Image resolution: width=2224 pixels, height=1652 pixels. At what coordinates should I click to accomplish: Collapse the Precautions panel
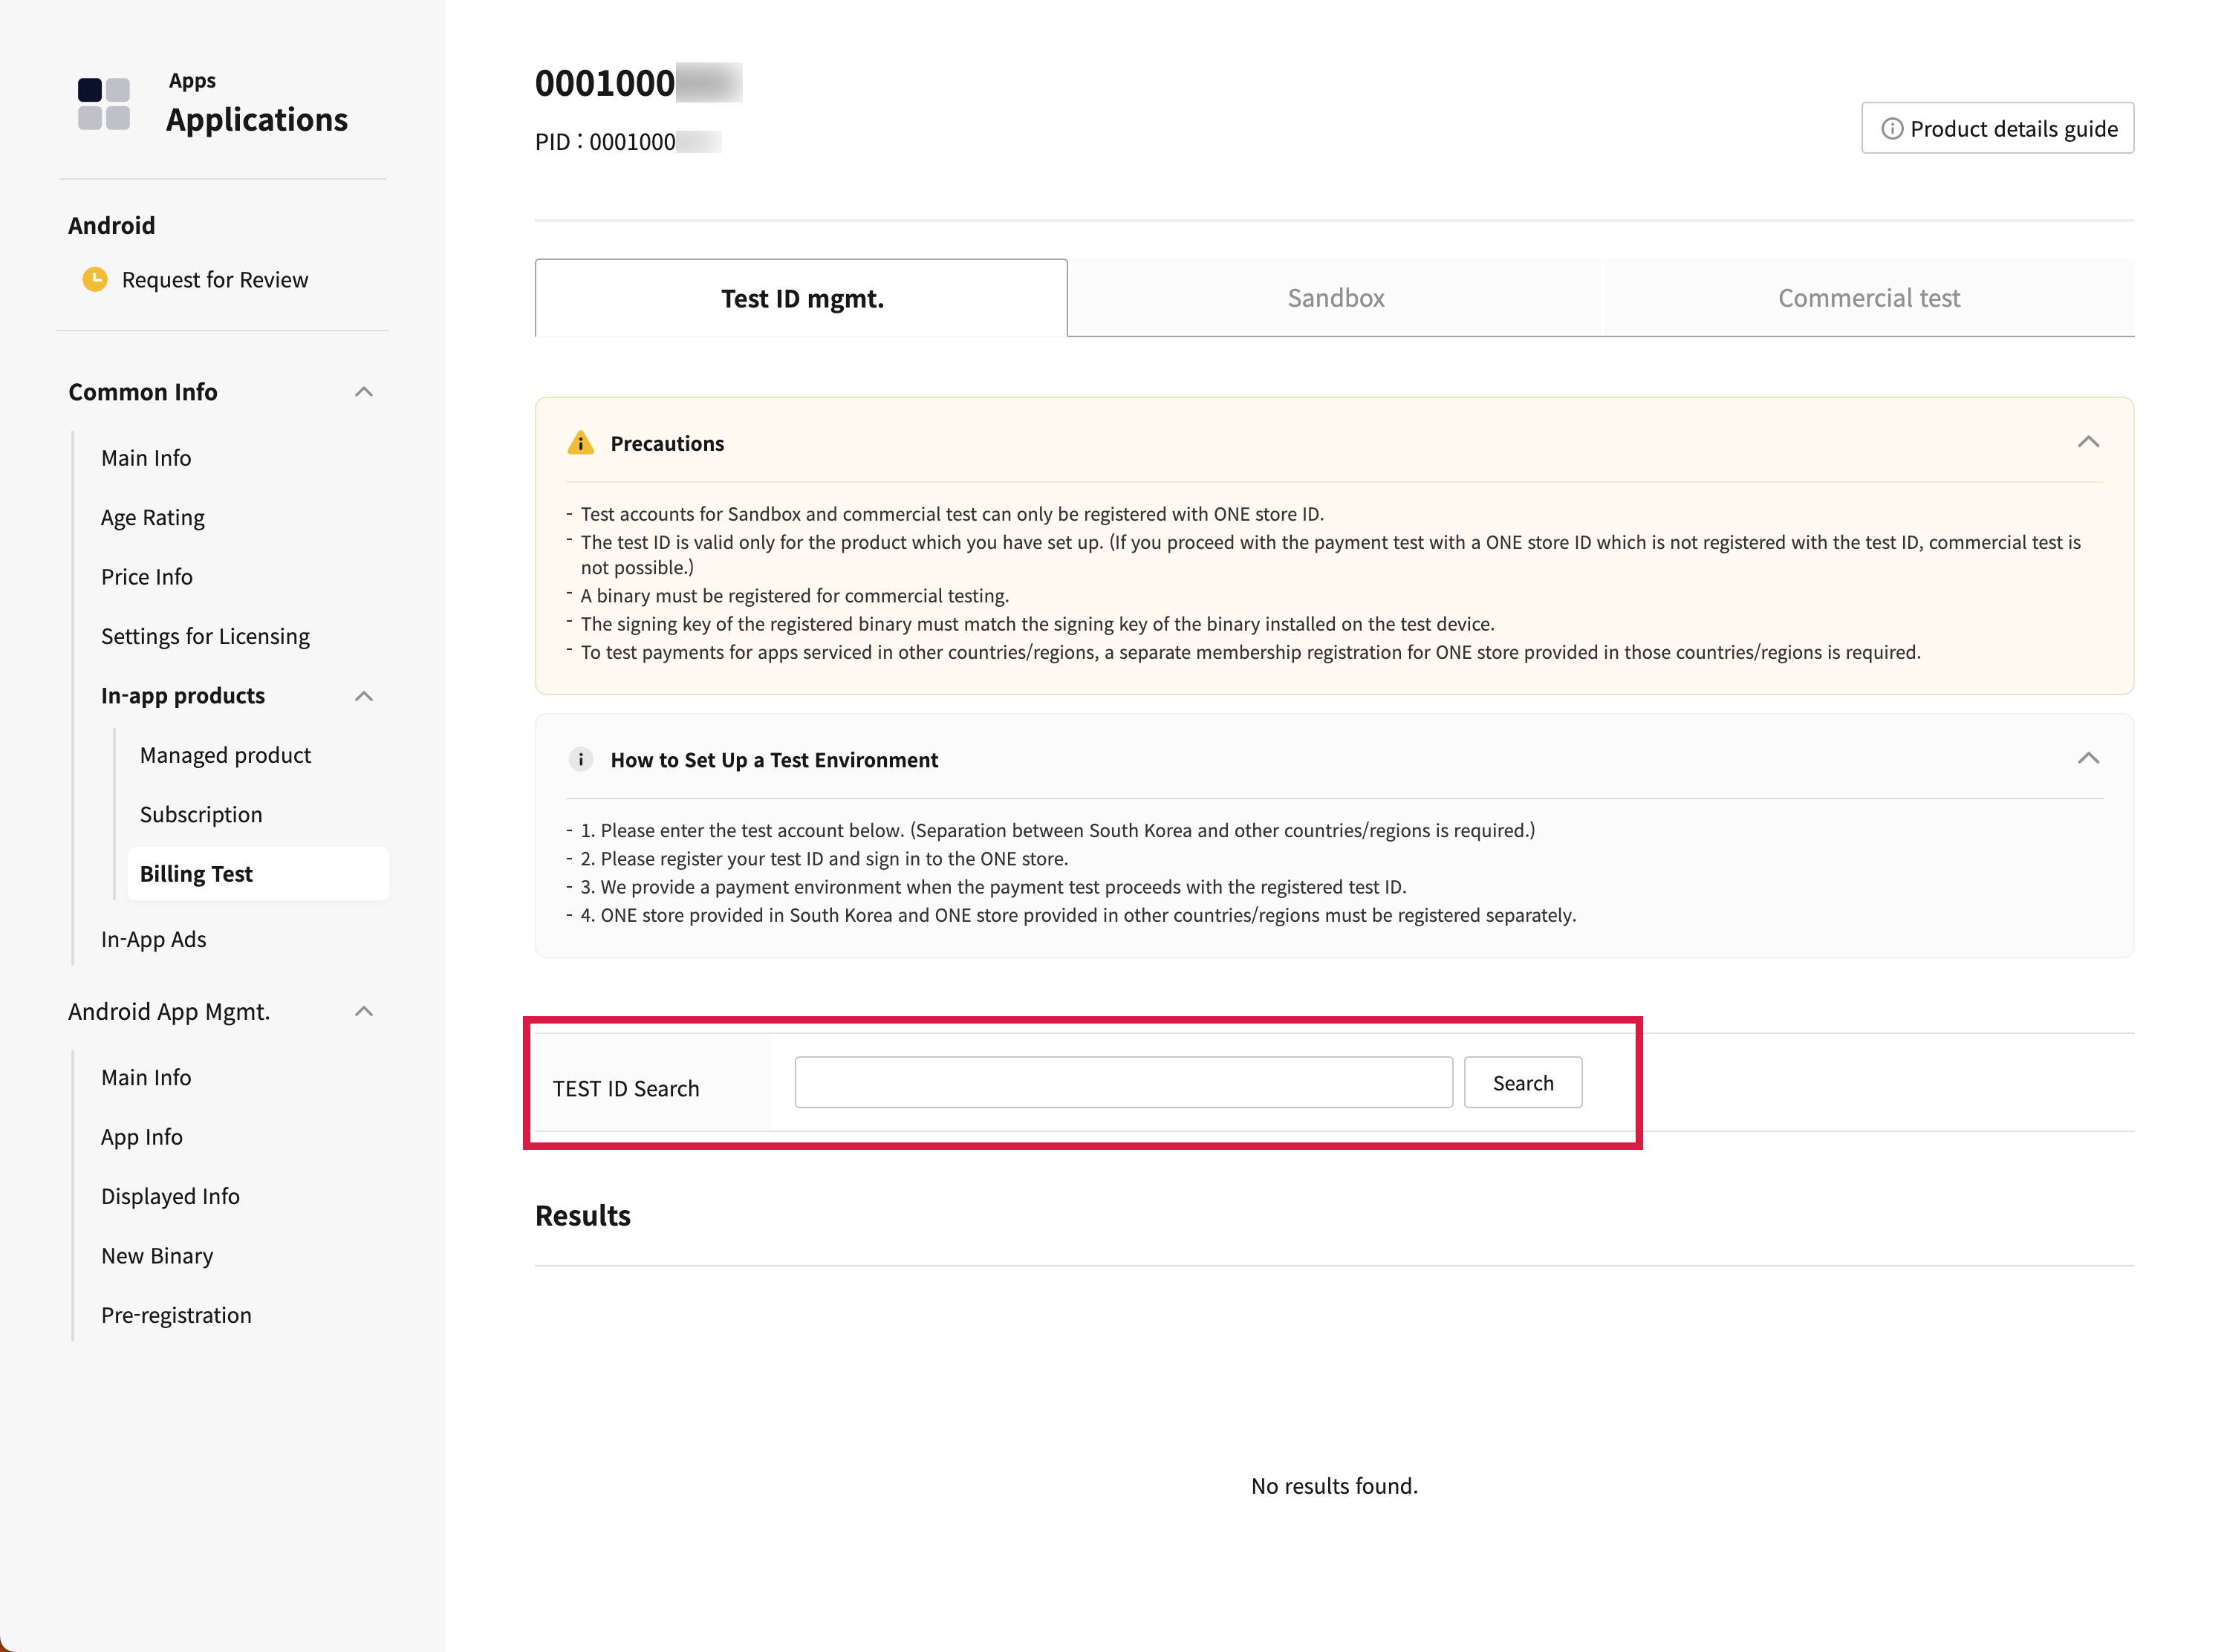click(x=2087, y=442)
